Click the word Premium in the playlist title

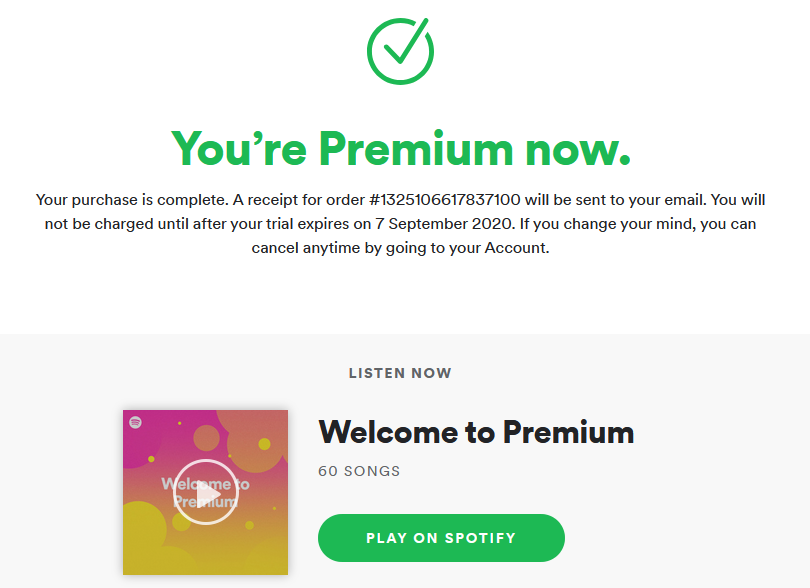pos(568,432)
